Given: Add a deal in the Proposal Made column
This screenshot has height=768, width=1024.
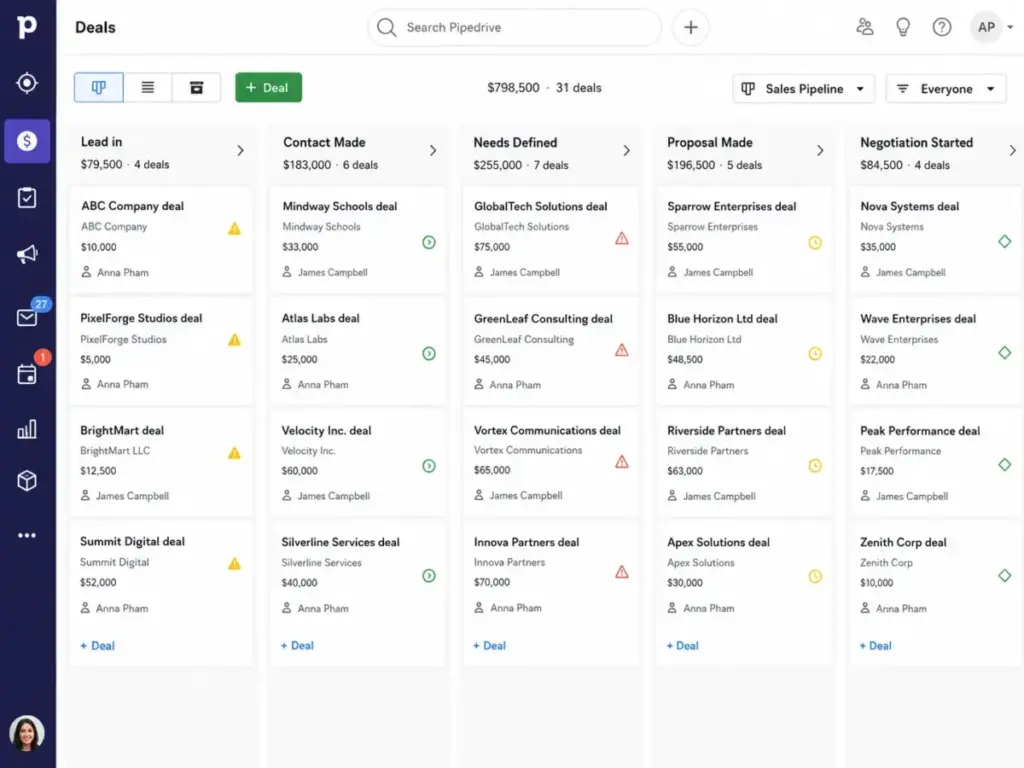Looking at the screenshot, I should click(682, 646).
